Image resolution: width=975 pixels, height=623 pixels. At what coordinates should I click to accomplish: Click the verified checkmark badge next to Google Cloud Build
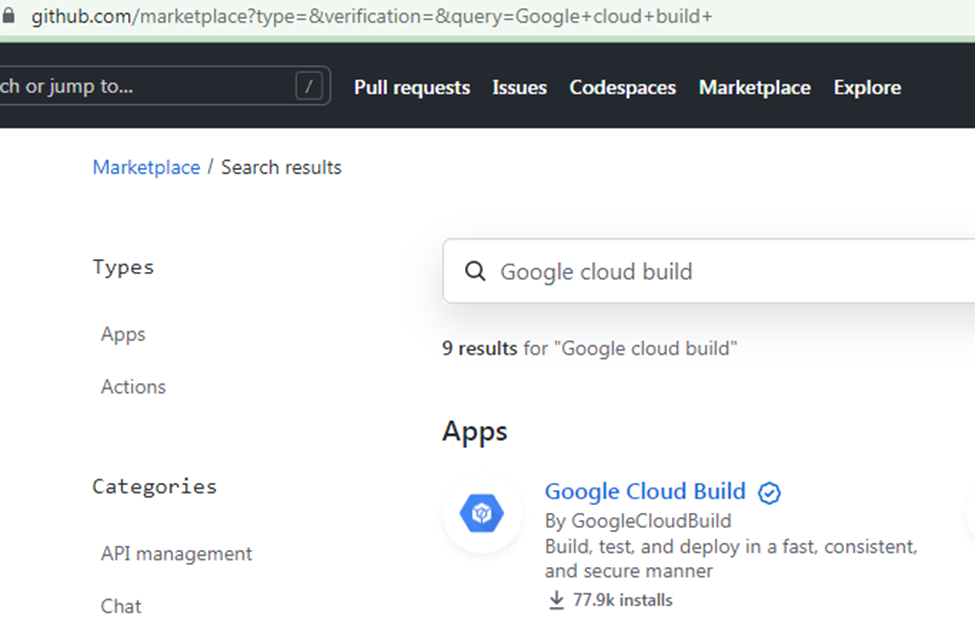pos(769,492)
